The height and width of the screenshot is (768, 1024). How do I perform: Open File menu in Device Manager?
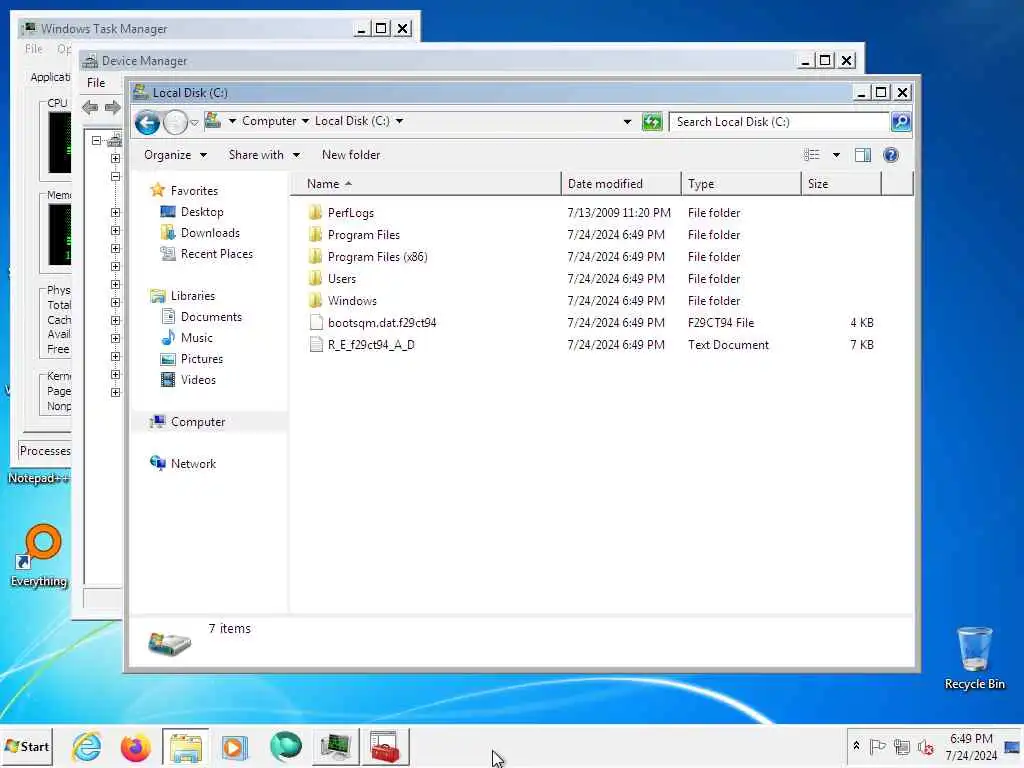96,83
